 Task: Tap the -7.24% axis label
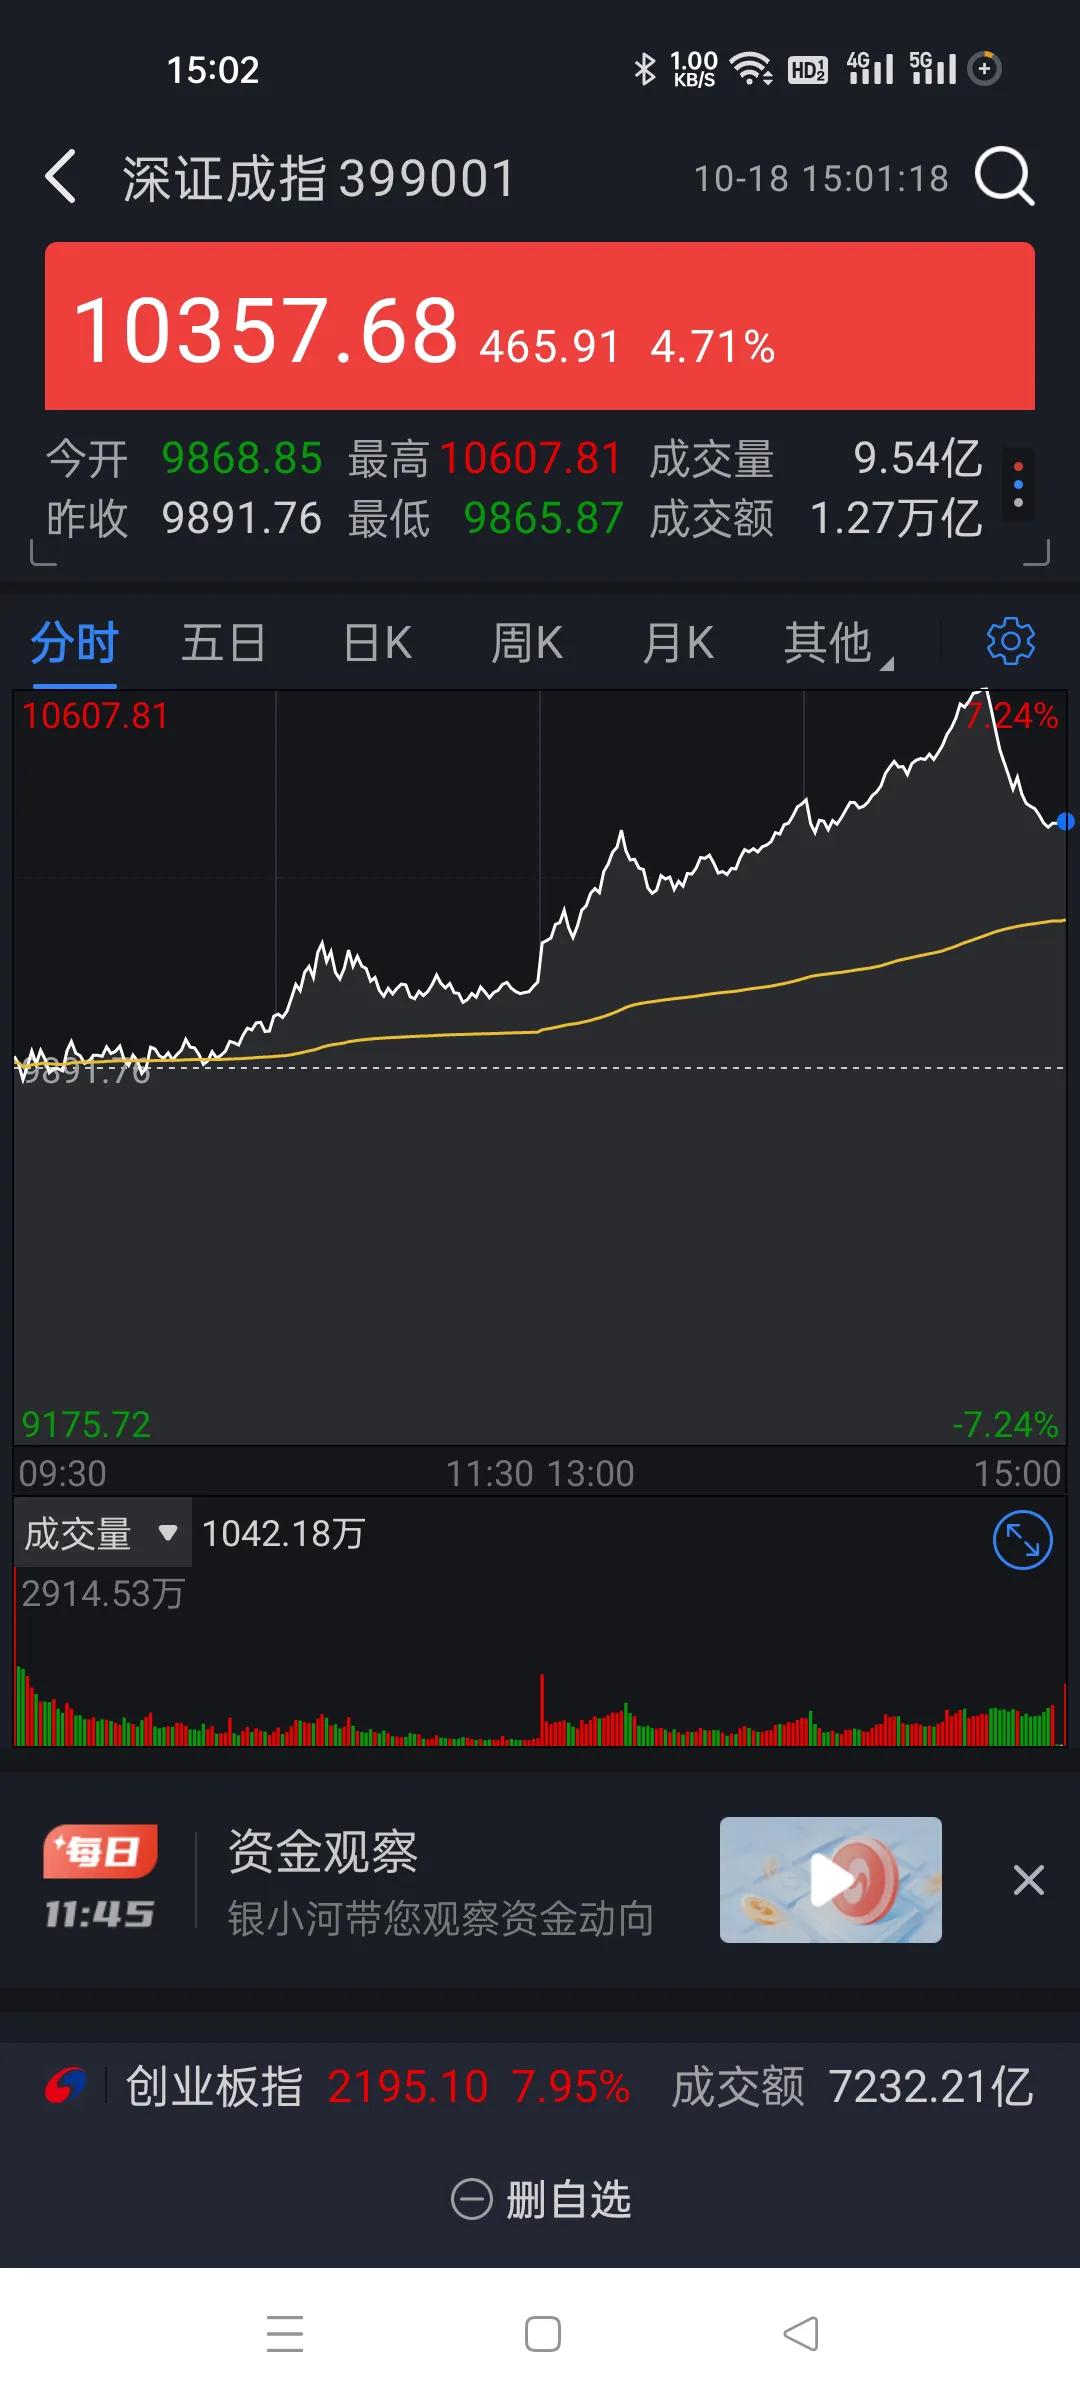click(1005, 1424)
